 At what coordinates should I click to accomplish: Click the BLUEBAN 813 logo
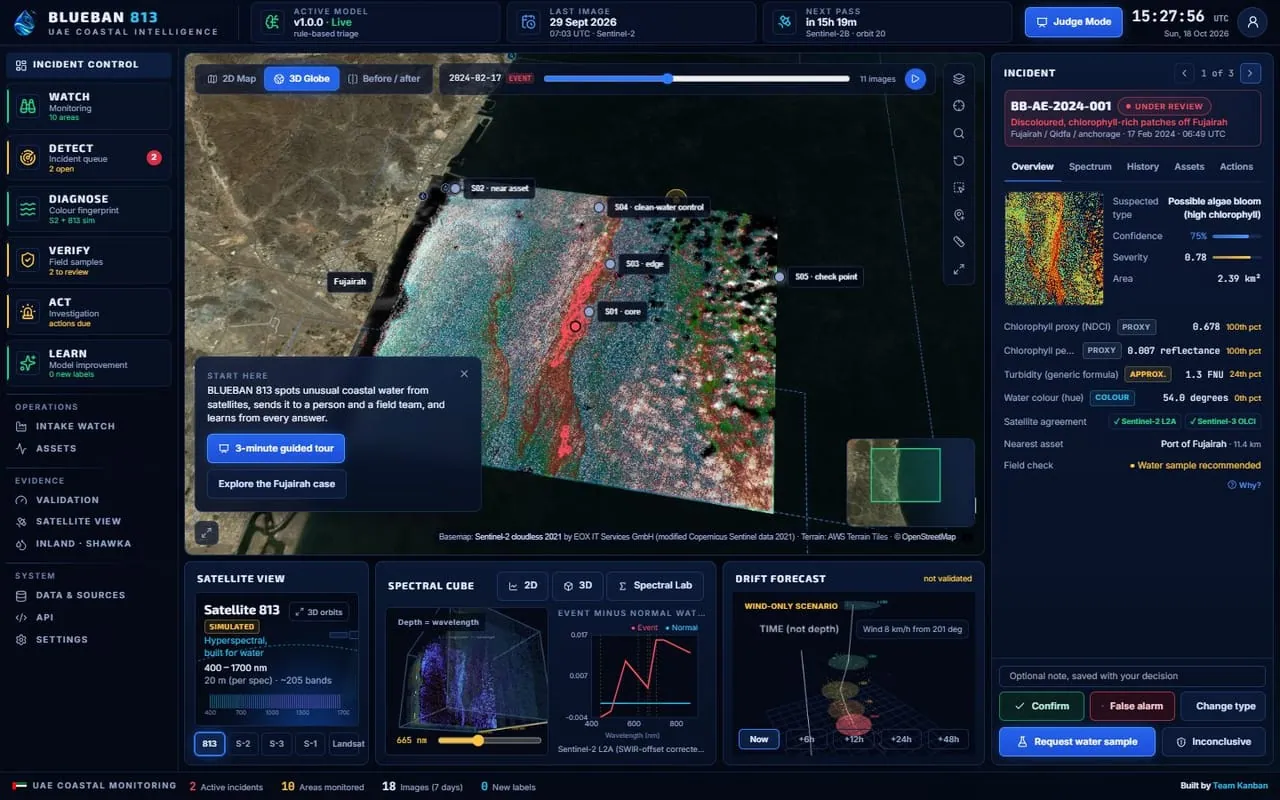click(26, 22)
